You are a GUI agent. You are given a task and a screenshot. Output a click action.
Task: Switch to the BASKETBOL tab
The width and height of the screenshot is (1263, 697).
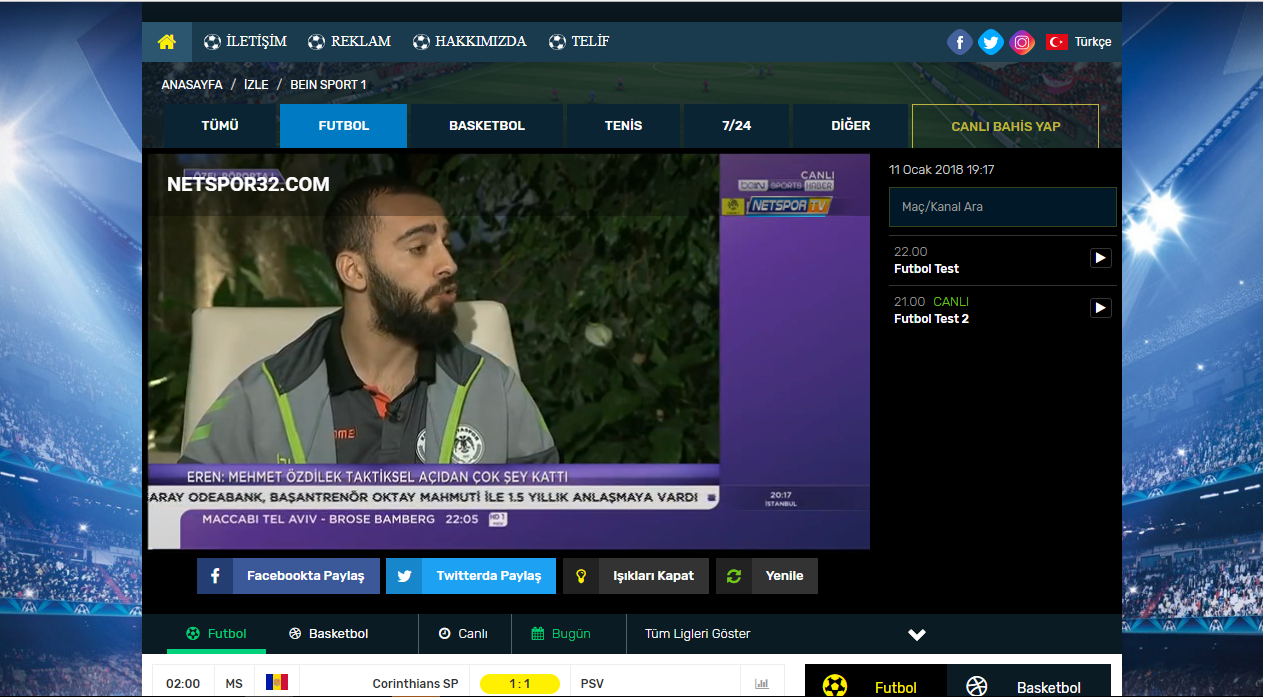[x=487, y=126]
